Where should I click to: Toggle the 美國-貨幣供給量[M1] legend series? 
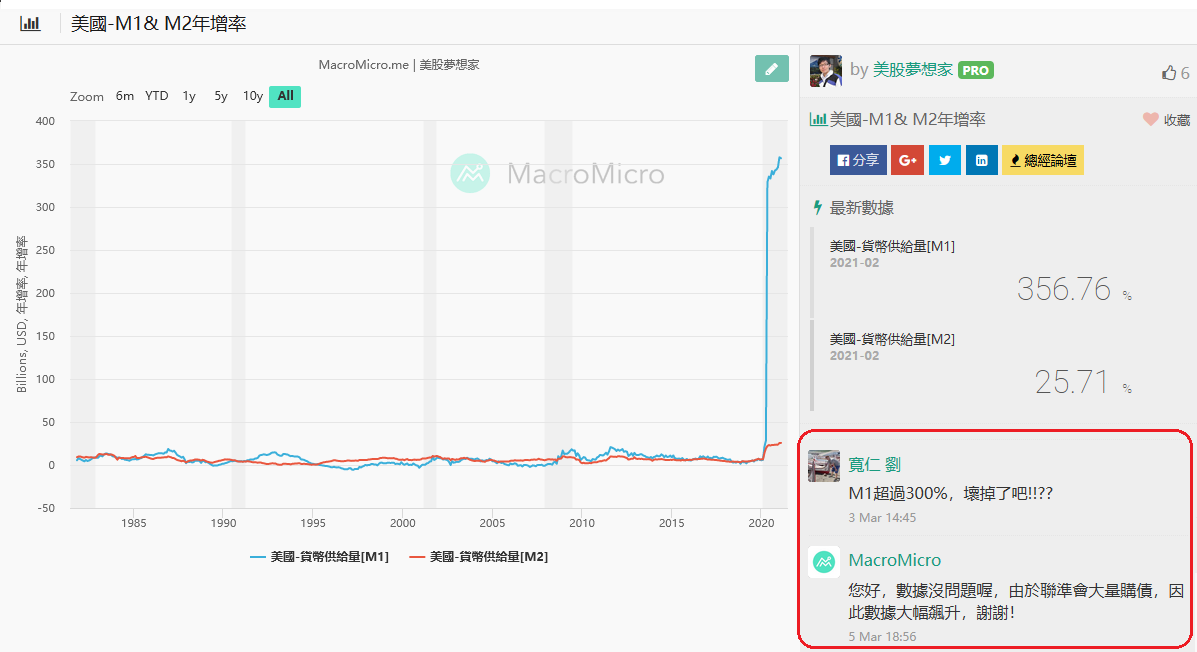(x=319, y=557)
